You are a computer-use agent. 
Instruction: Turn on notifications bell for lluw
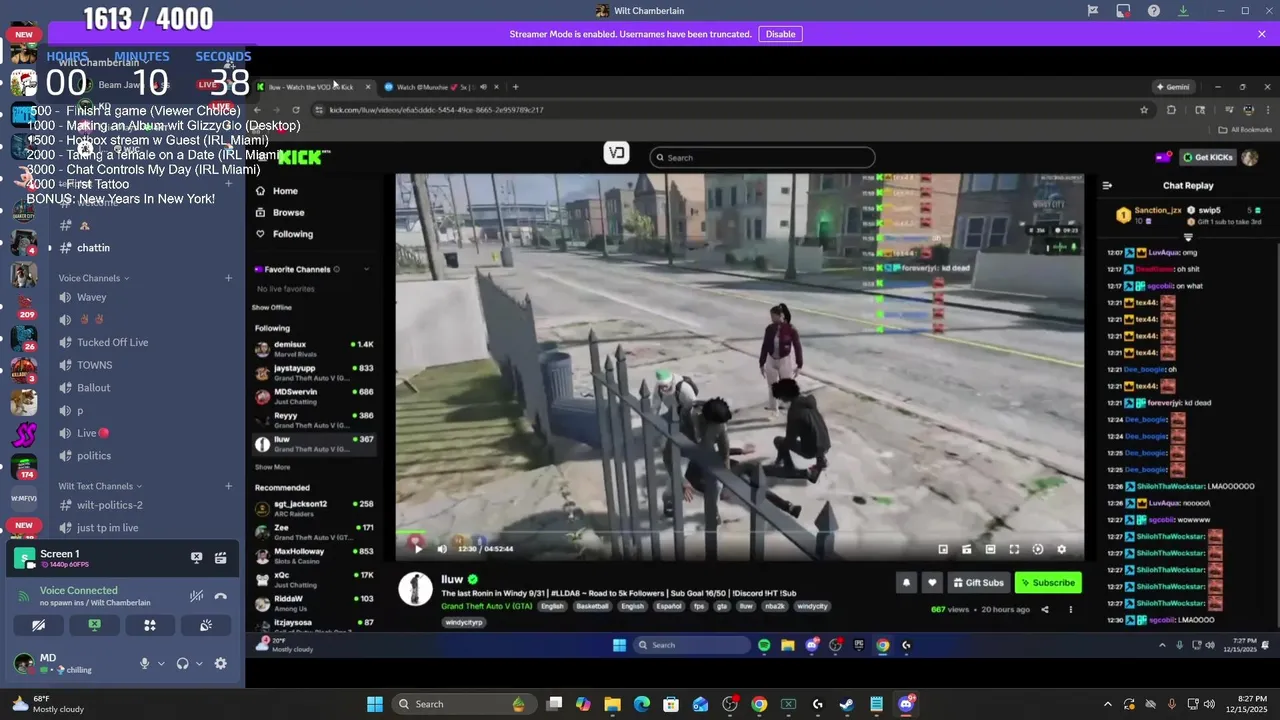tap(907, 582)
